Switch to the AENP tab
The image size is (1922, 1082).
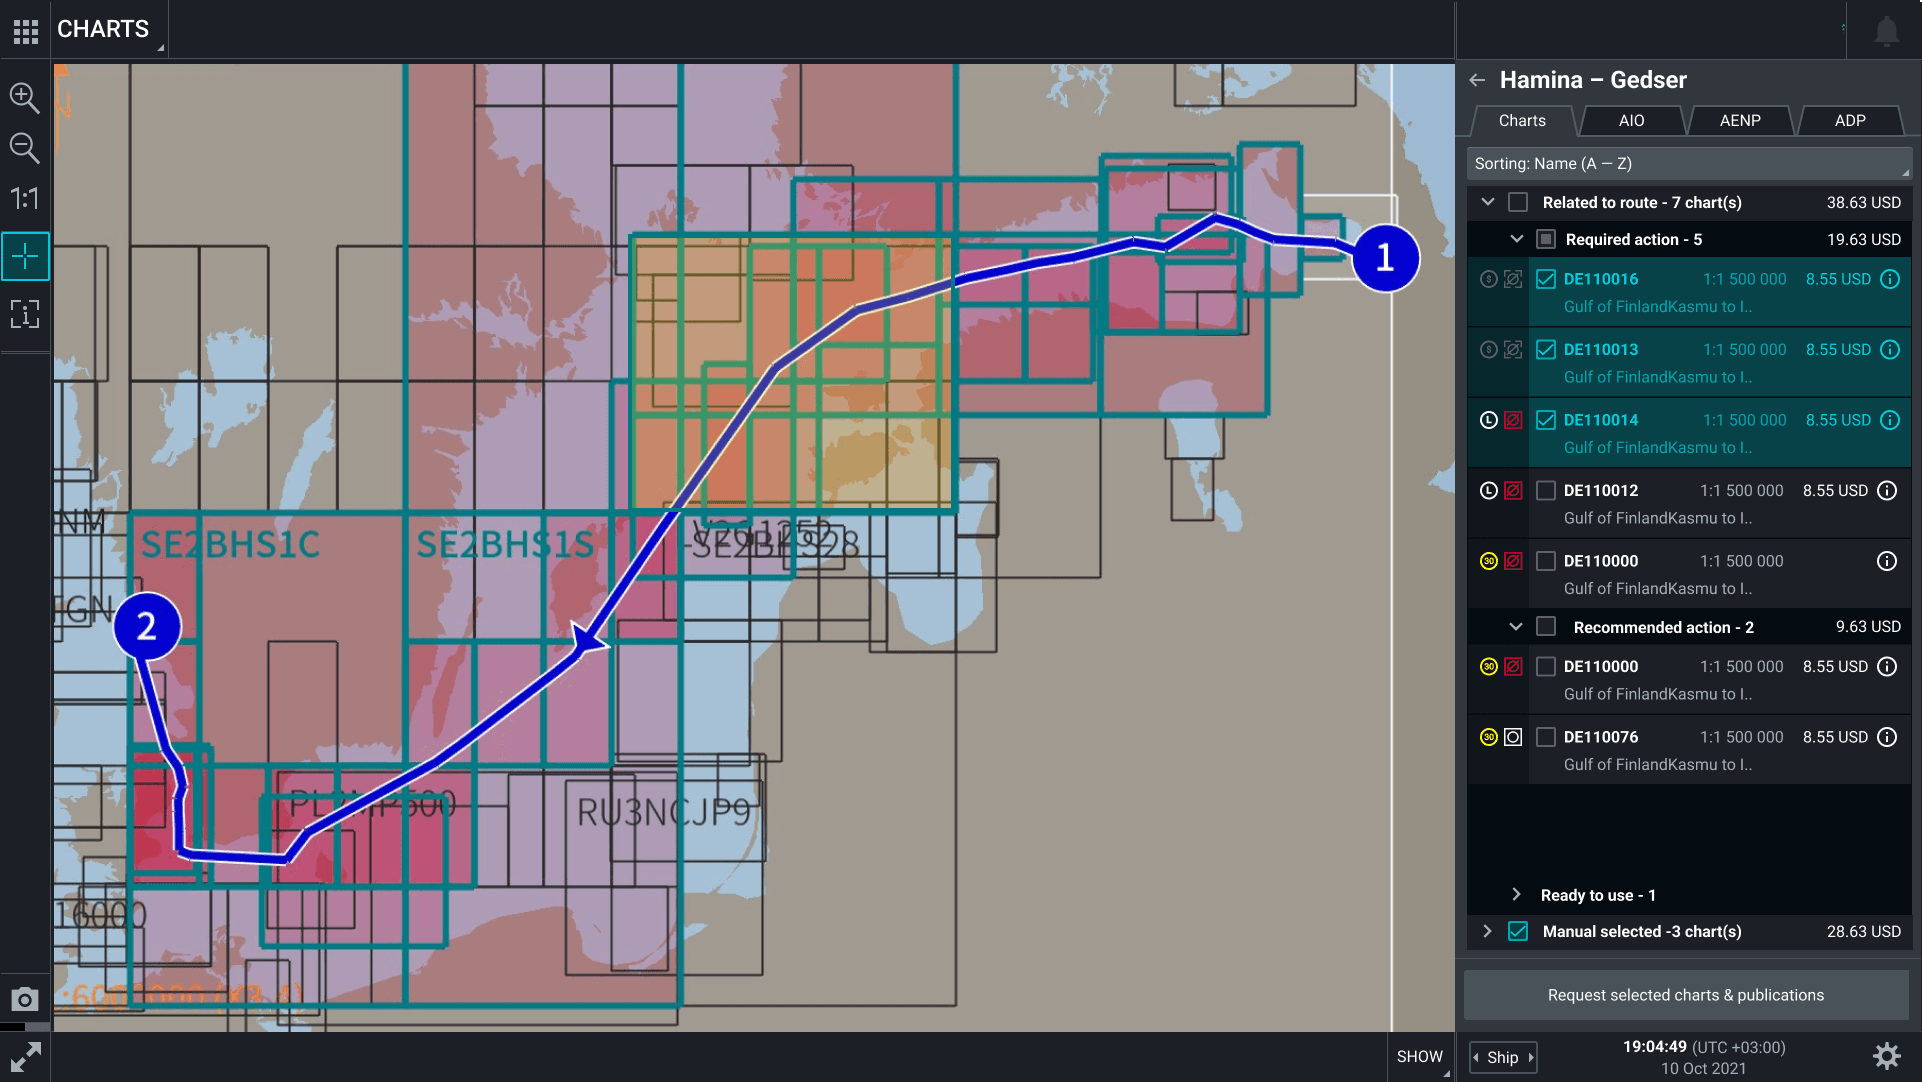[1739, 121]
